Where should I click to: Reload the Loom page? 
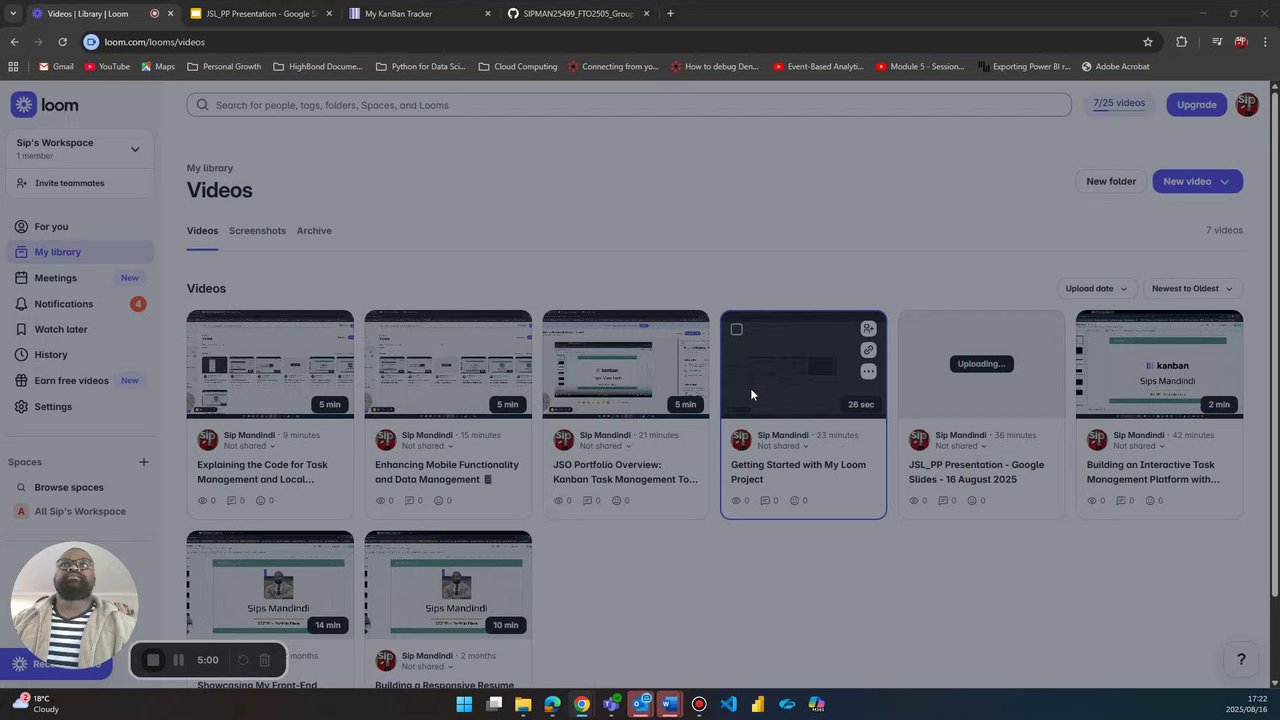pos(62,42)
